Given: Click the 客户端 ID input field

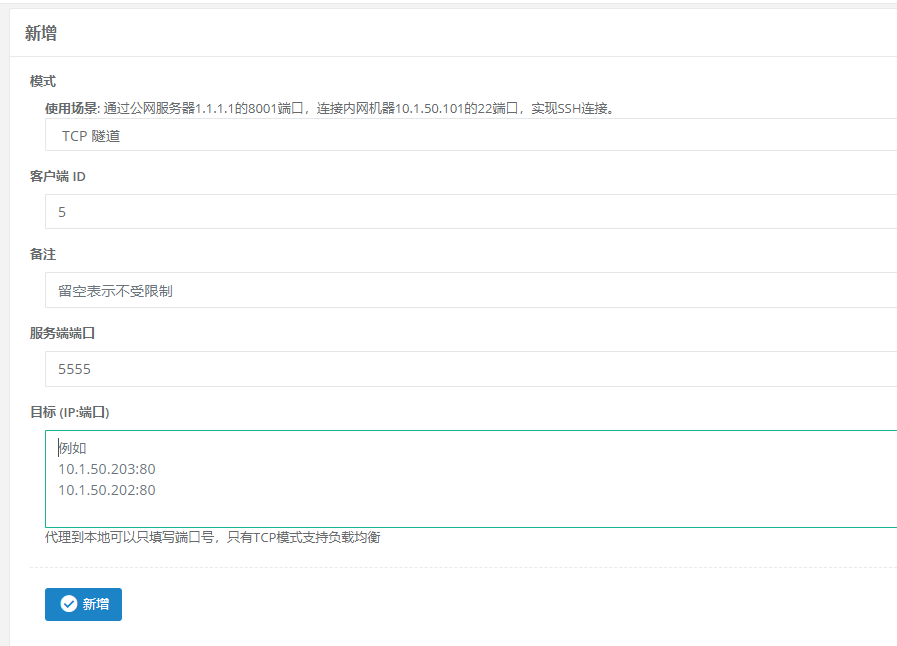Looking at the screenshot, I should click(x=471, y=212).
